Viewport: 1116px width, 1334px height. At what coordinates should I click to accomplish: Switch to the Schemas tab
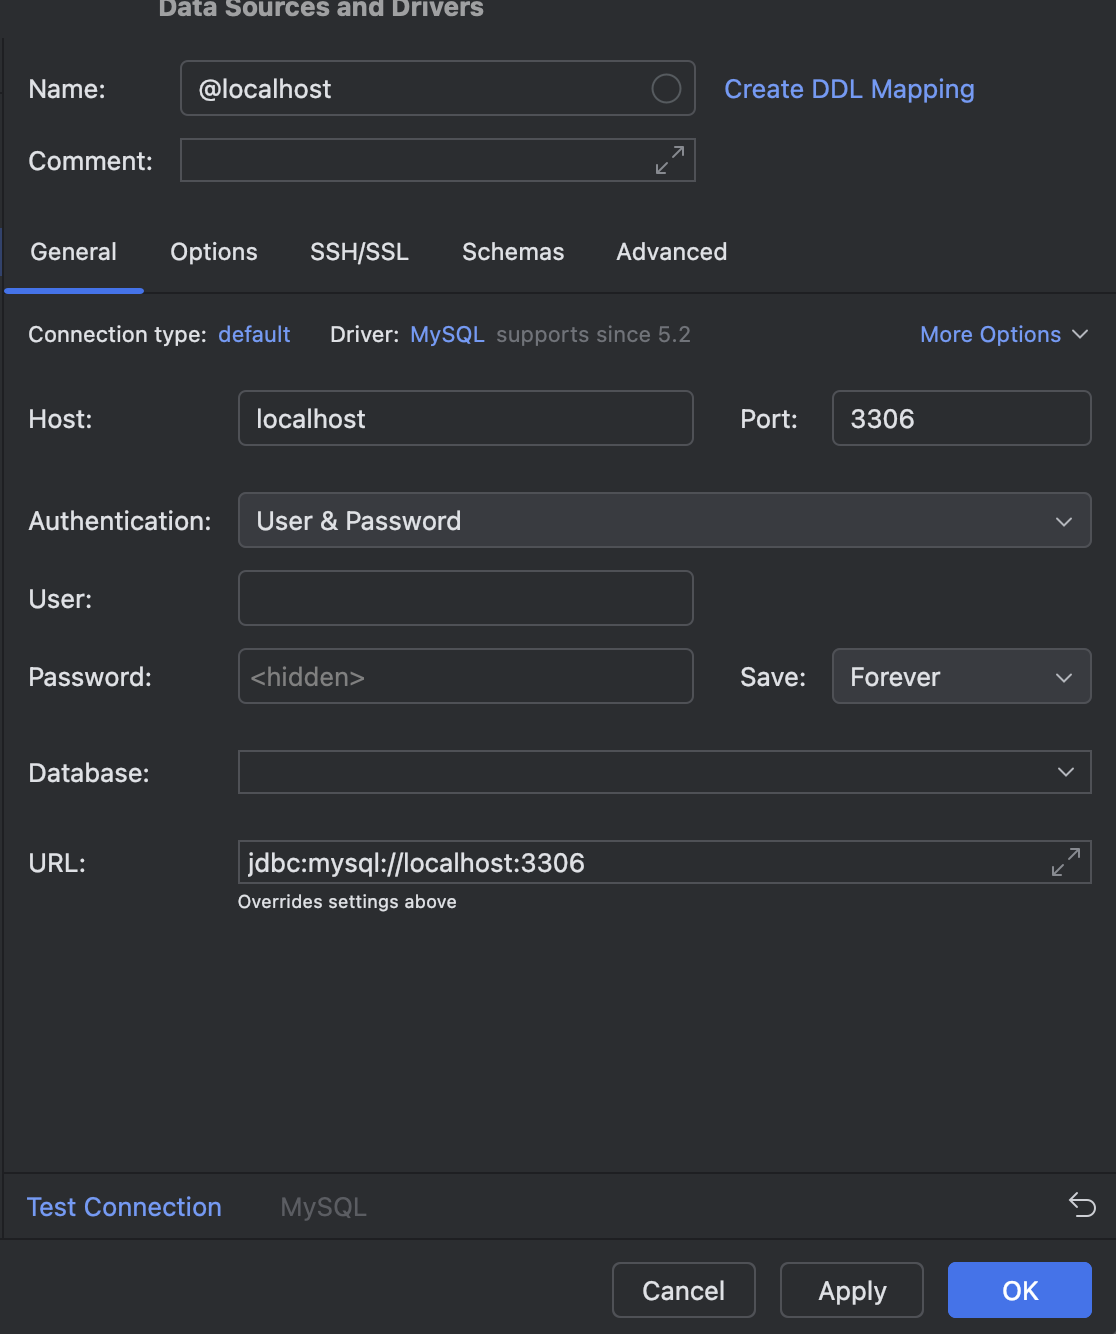click(x=513, y=252)
